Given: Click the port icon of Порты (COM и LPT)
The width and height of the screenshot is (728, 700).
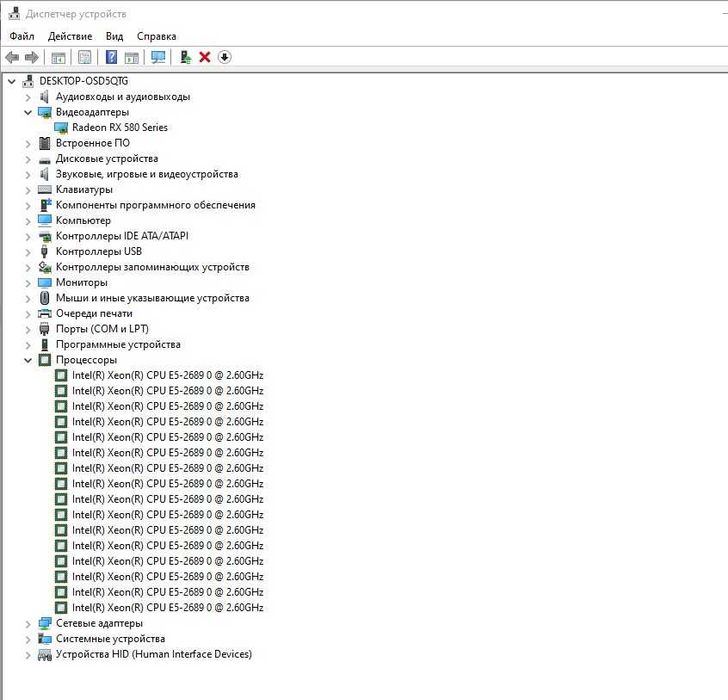Looking at the screenshot, I should 45,329.
